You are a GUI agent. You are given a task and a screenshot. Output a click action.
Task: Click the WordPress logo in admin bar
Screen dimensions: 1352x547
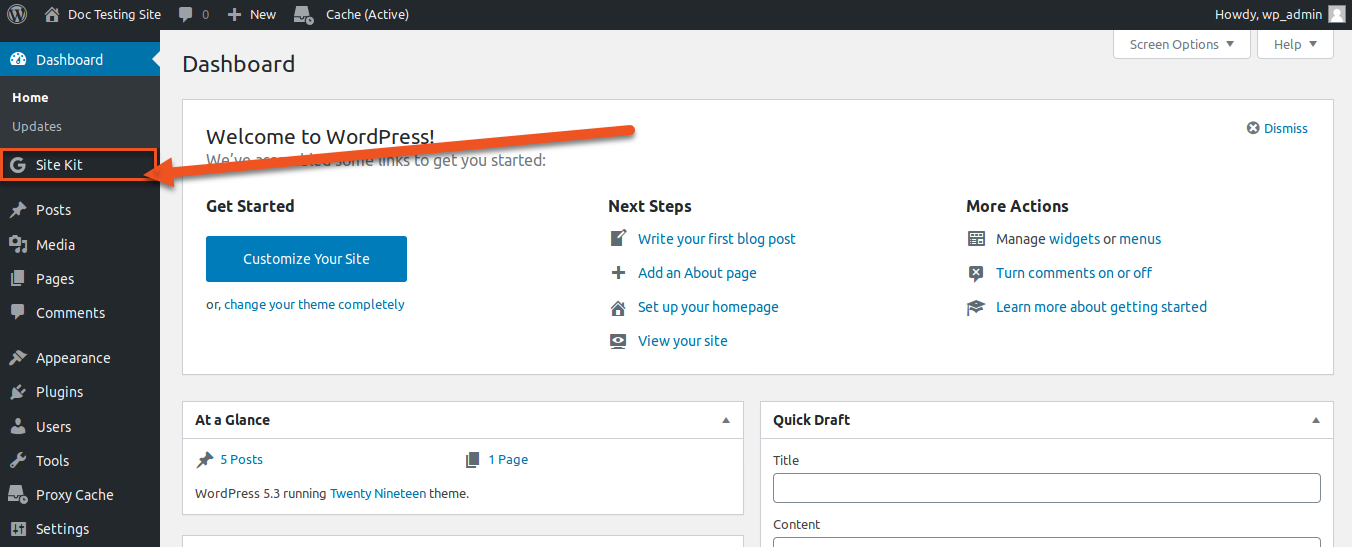pyautogui.click(x=18, y=14)
